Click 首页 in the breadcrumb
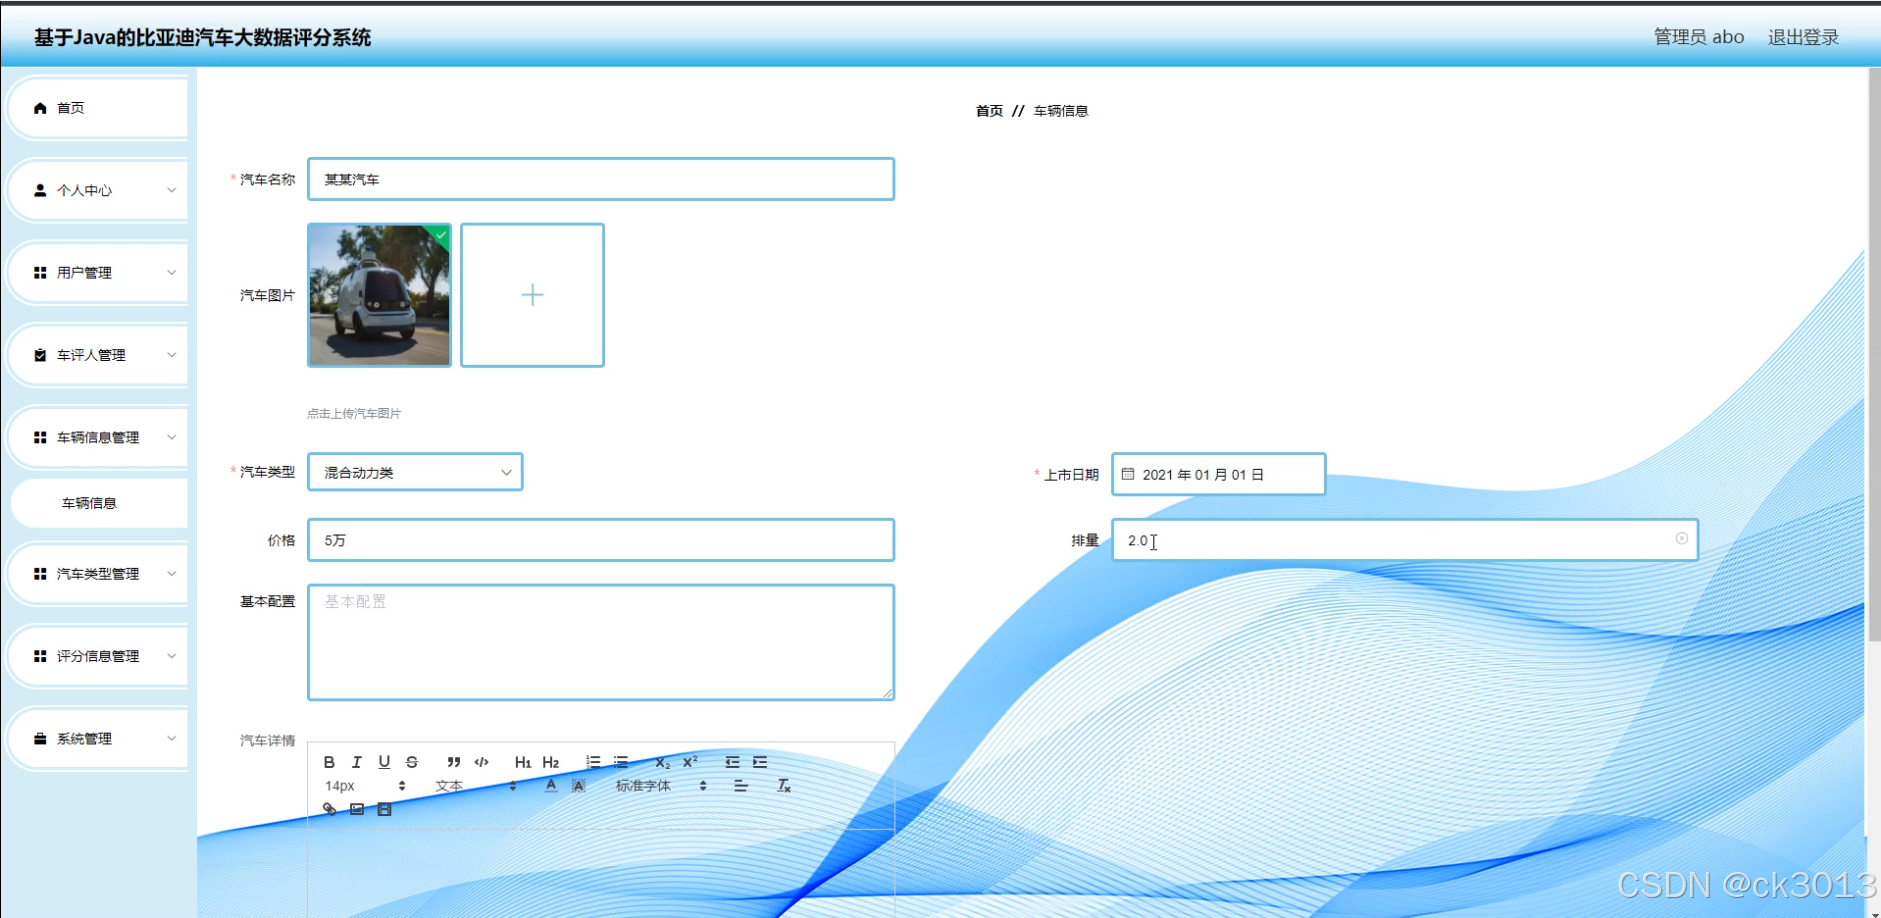The height and width of the screenshot is (918, 1881). (x=989, y=111)
